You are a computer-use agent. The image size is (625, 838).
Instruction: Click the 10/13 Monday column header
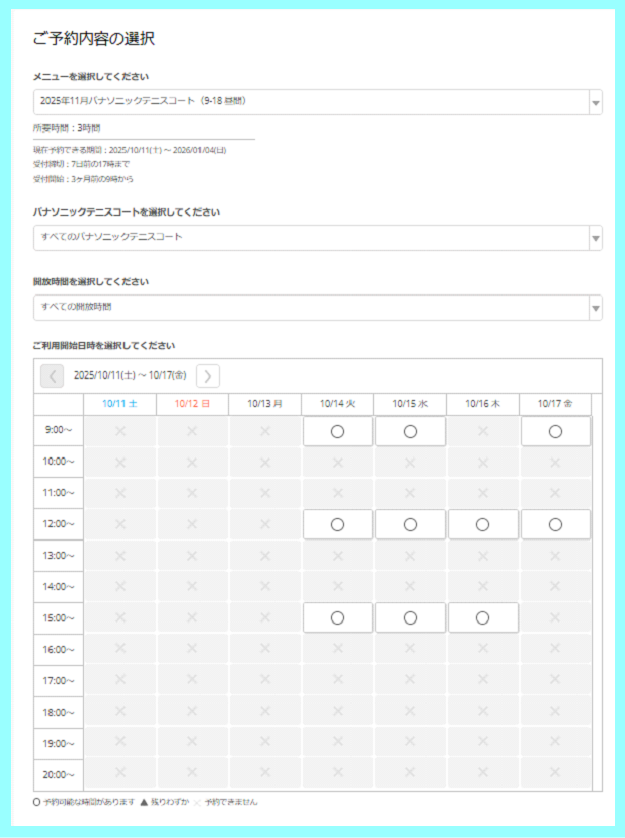pos(265,404)
